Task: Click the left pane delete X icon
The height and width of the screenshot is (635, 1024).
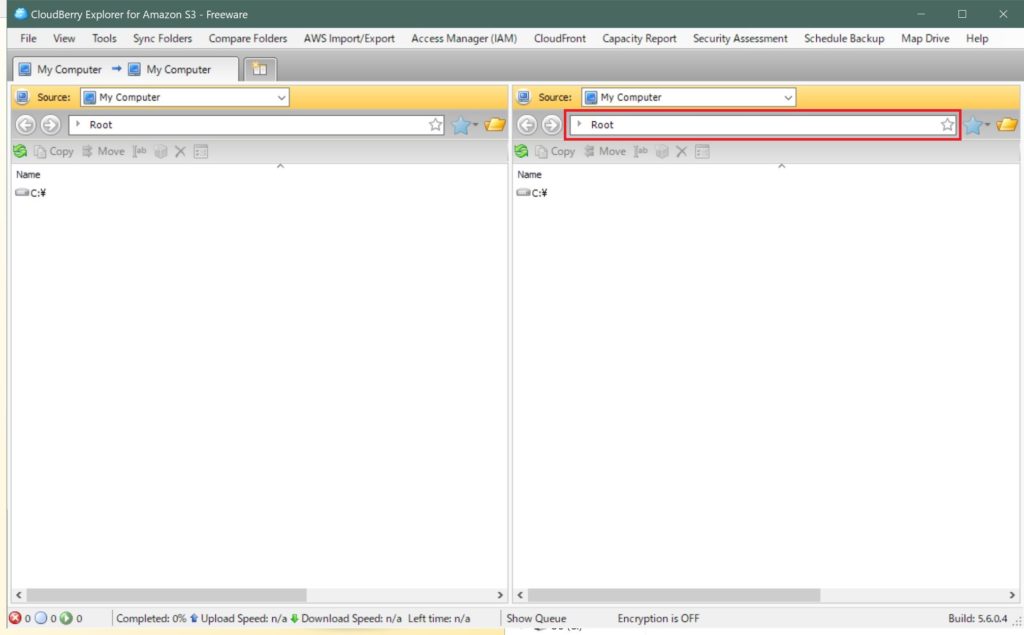Action: tap(180, 152)
